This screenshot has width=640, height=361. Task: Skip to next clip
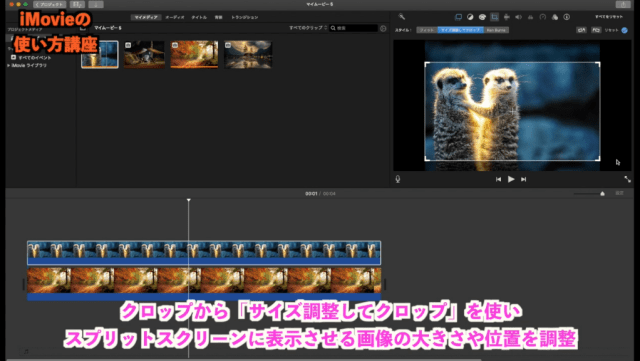tap(523, 179)
